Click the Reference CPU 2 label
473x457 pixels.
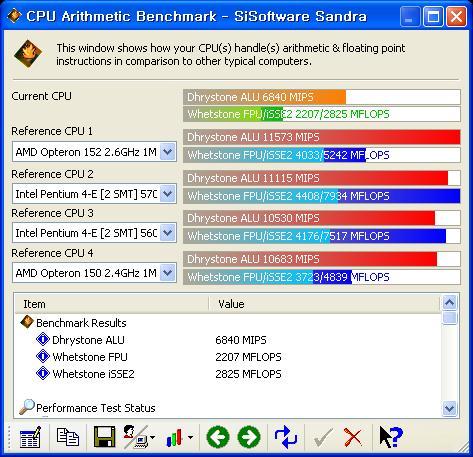point(52,174)
